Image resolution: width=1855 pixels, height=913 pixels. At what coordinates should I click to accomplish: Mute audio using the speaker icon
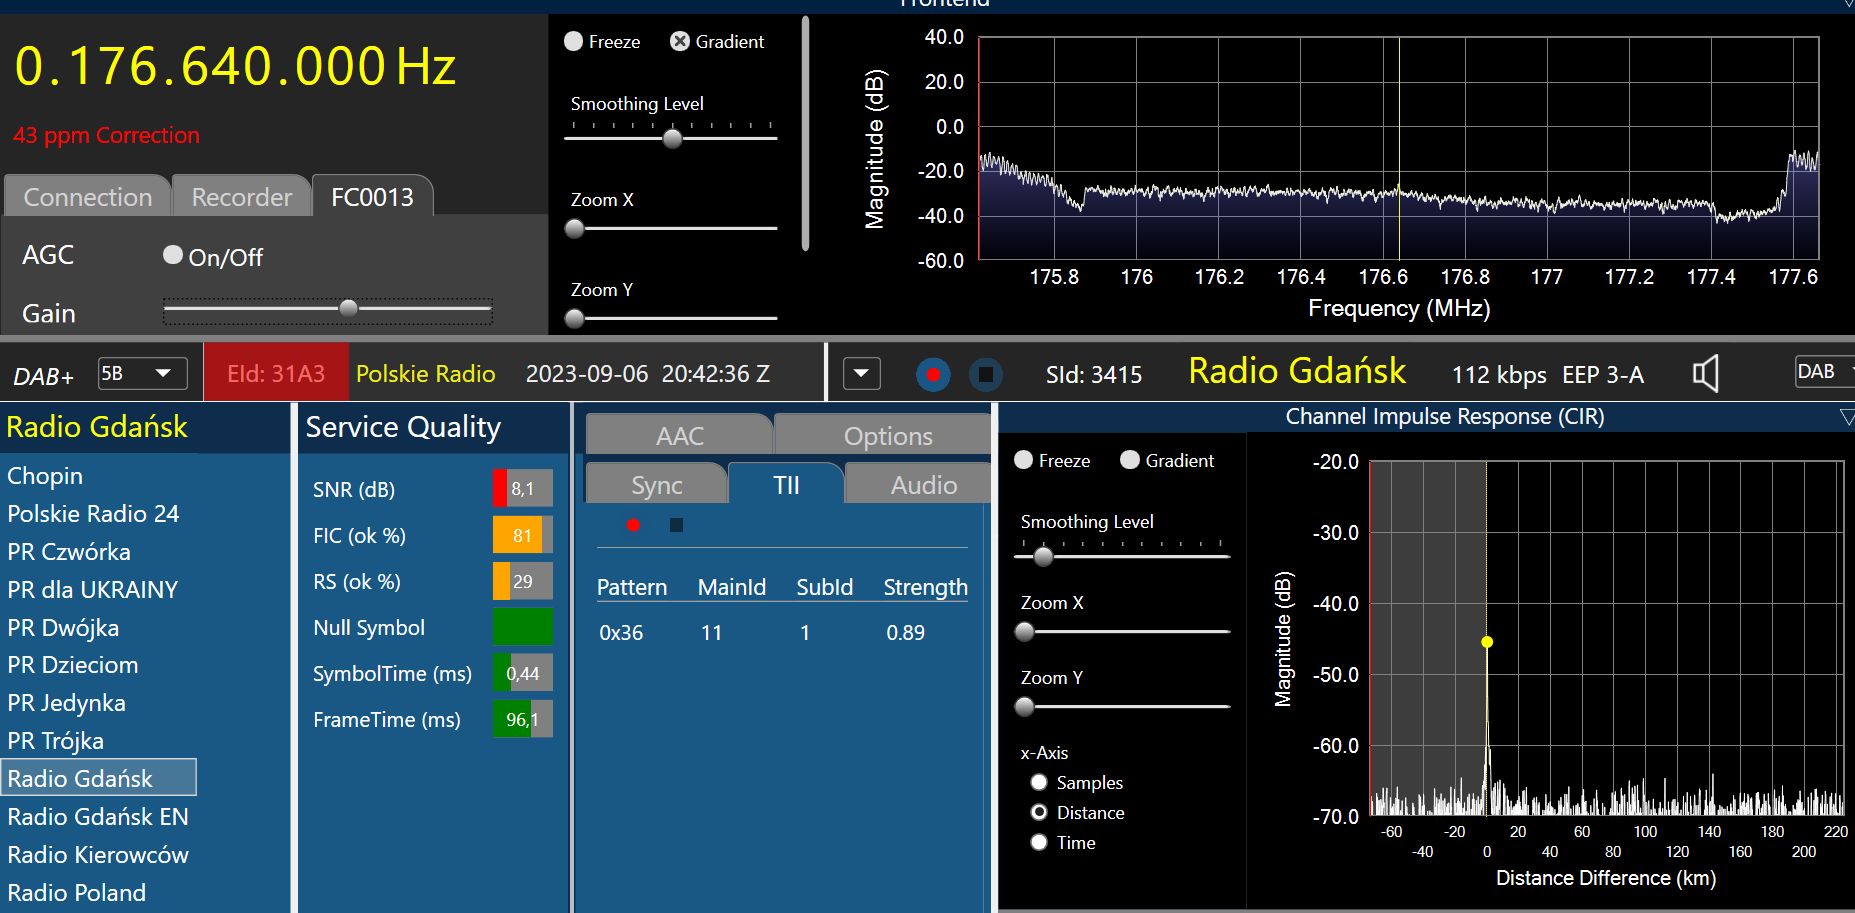[x=1705, y=374]
